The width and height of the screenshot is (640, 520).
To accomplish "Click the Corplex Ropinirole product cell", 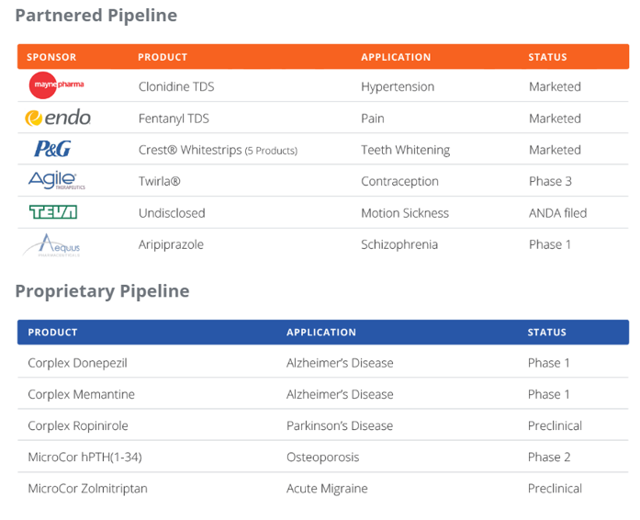I will [x=78, y=426].
